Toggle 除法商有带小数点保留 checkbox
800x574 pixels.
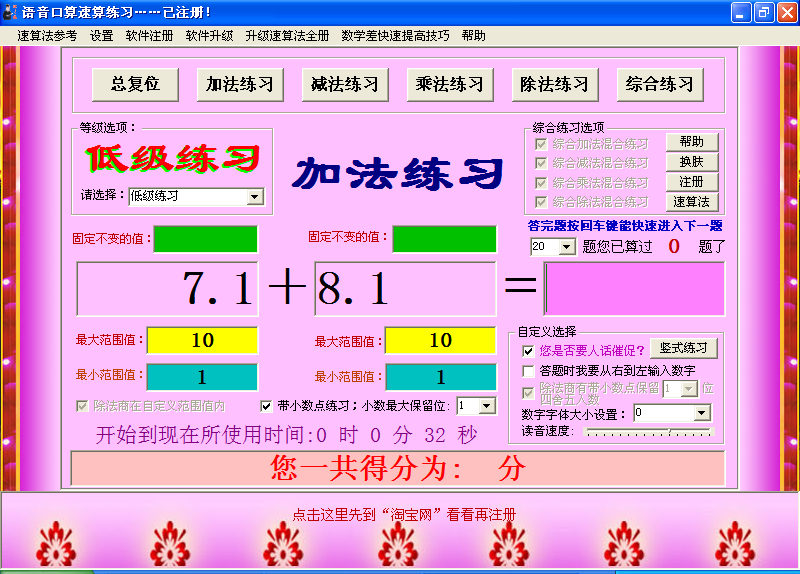(x=528, y=393)
